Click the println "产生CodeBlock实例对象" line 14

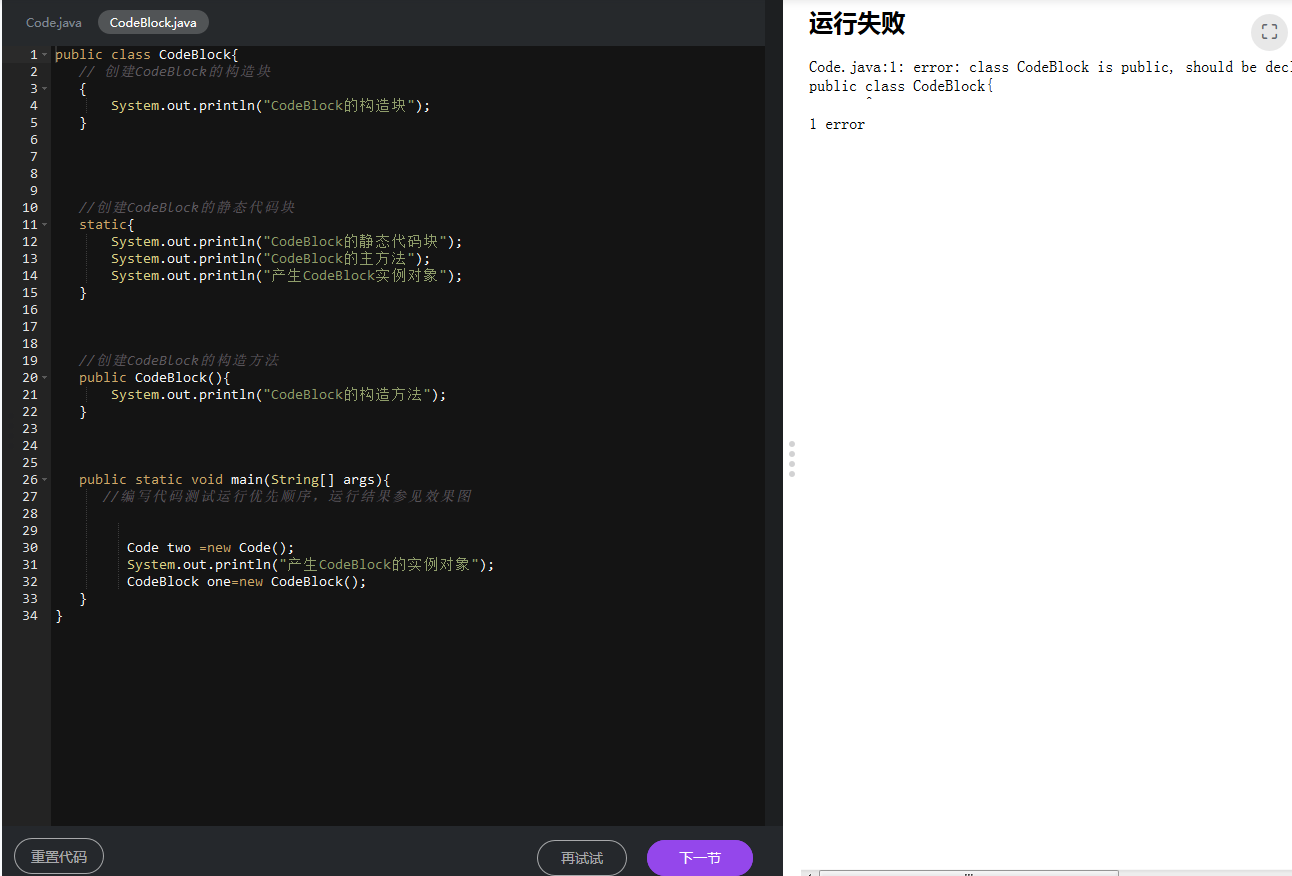(x=287, y=276)
